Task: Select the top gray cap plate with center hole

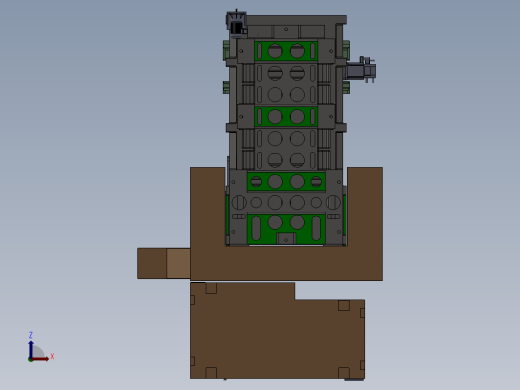Action: coord(286,31)
